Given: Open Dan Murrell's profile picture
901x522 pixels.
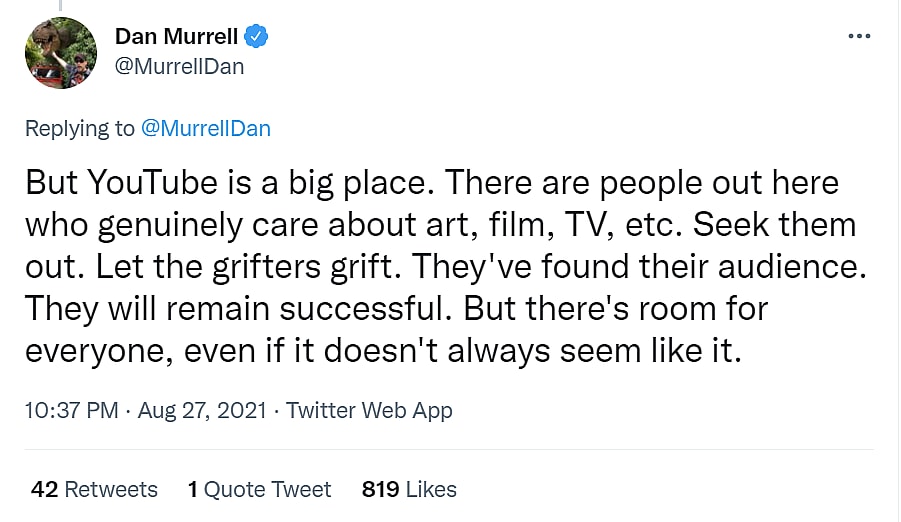Looking at the screenshot, I should [61, 54].
